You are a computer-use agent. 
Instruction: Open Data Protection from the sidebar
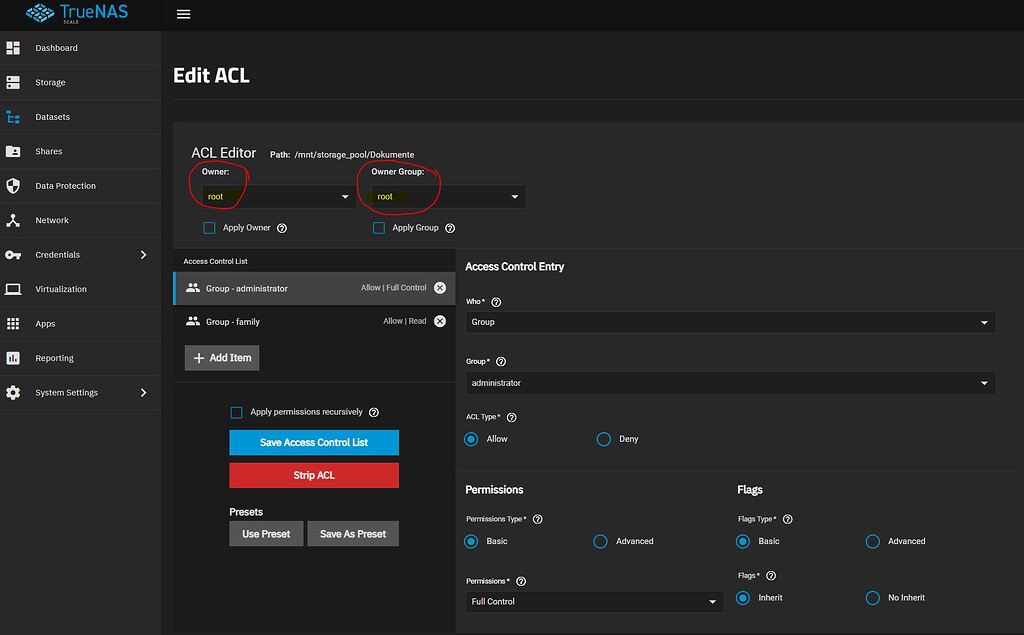pyautogui.click(x=13, y=185)
